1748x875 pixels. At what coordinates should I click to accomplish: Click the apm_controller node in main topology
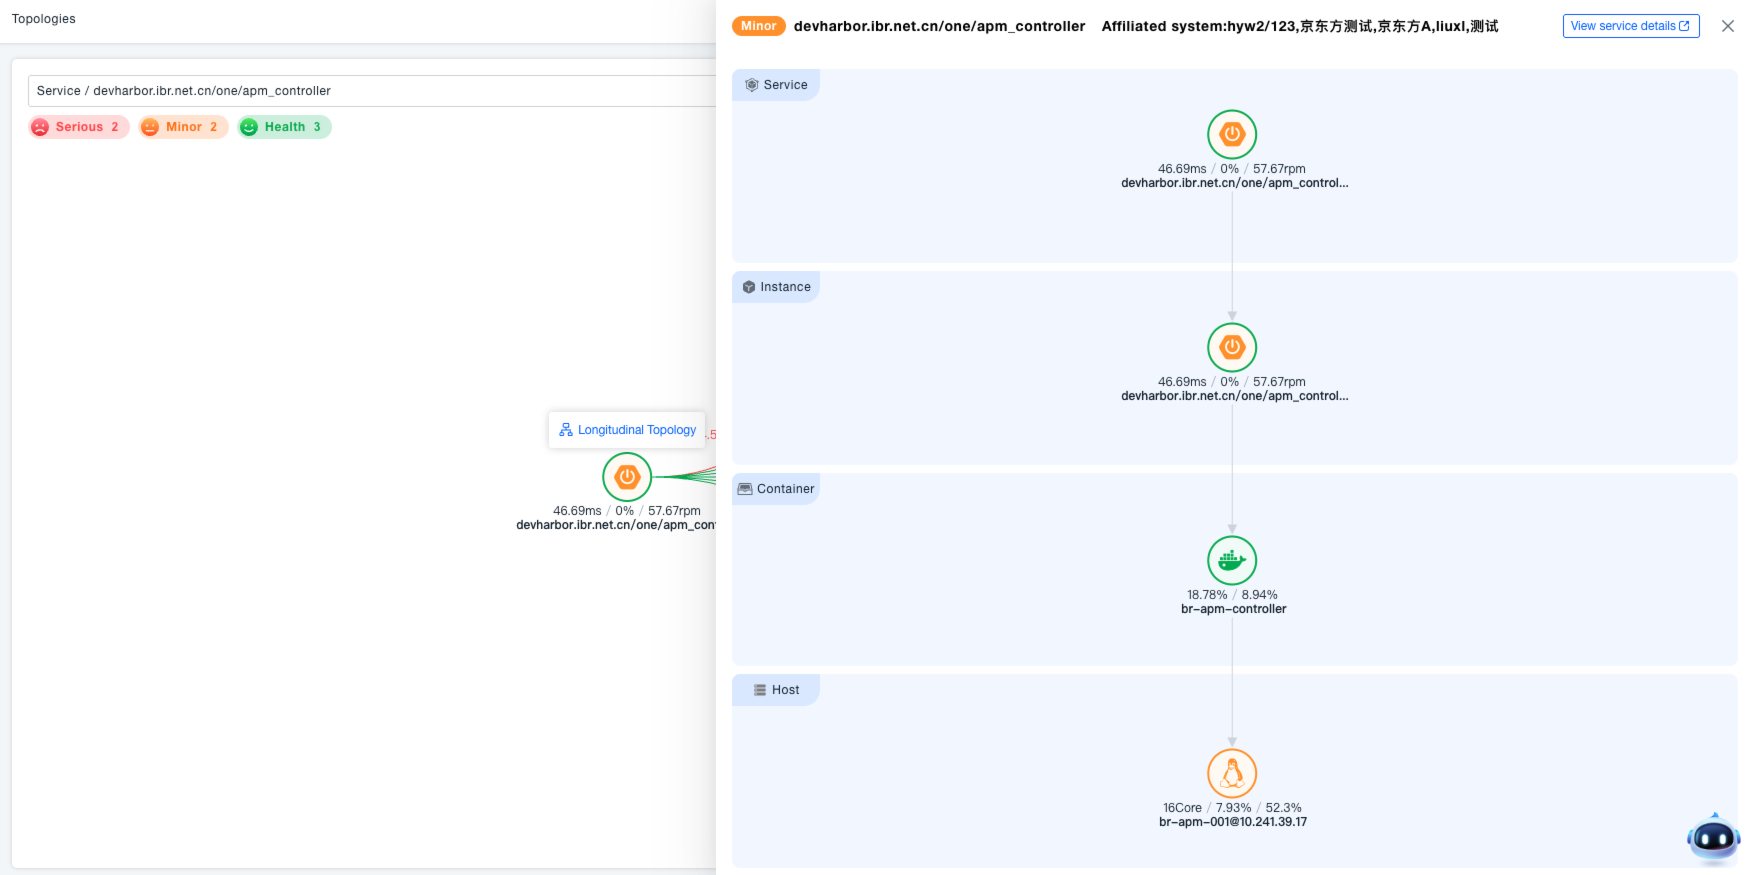627,477
